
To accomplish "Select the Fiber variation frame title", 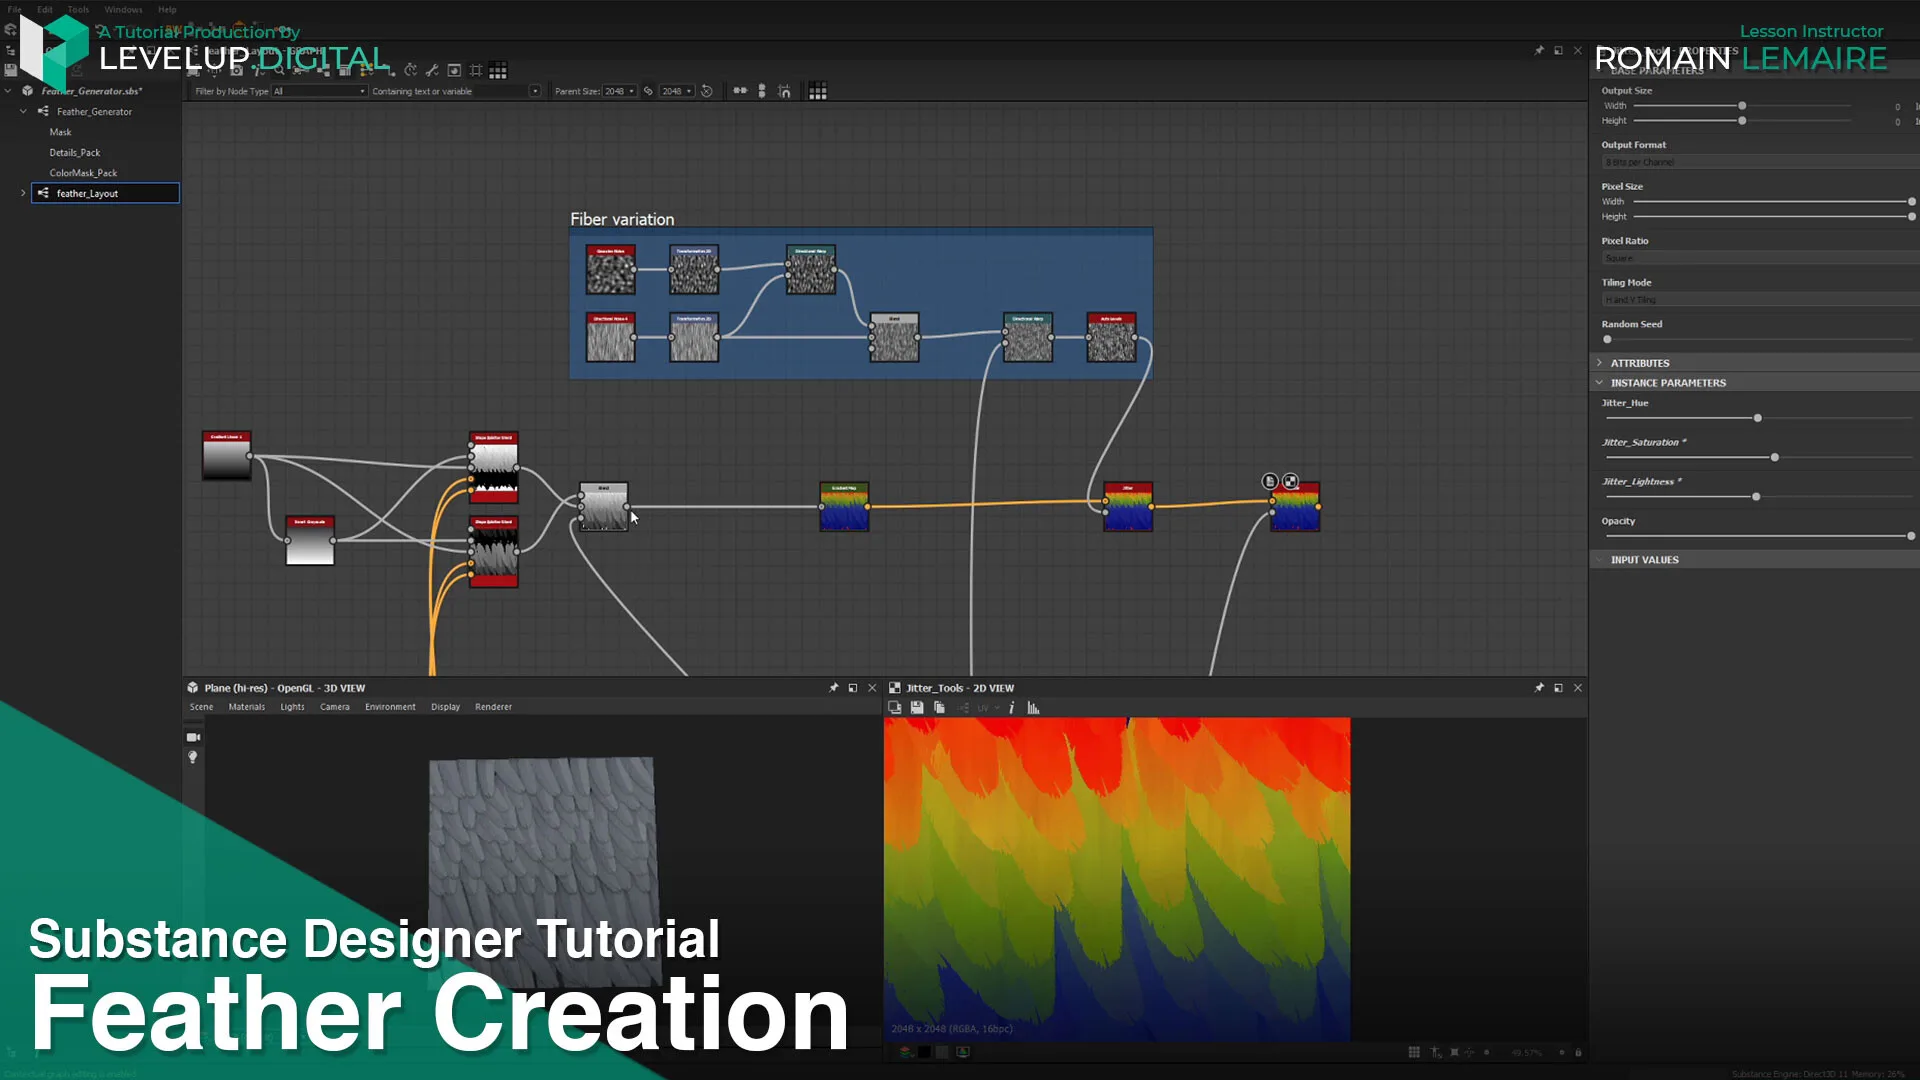I will click(x=622, y=219).
